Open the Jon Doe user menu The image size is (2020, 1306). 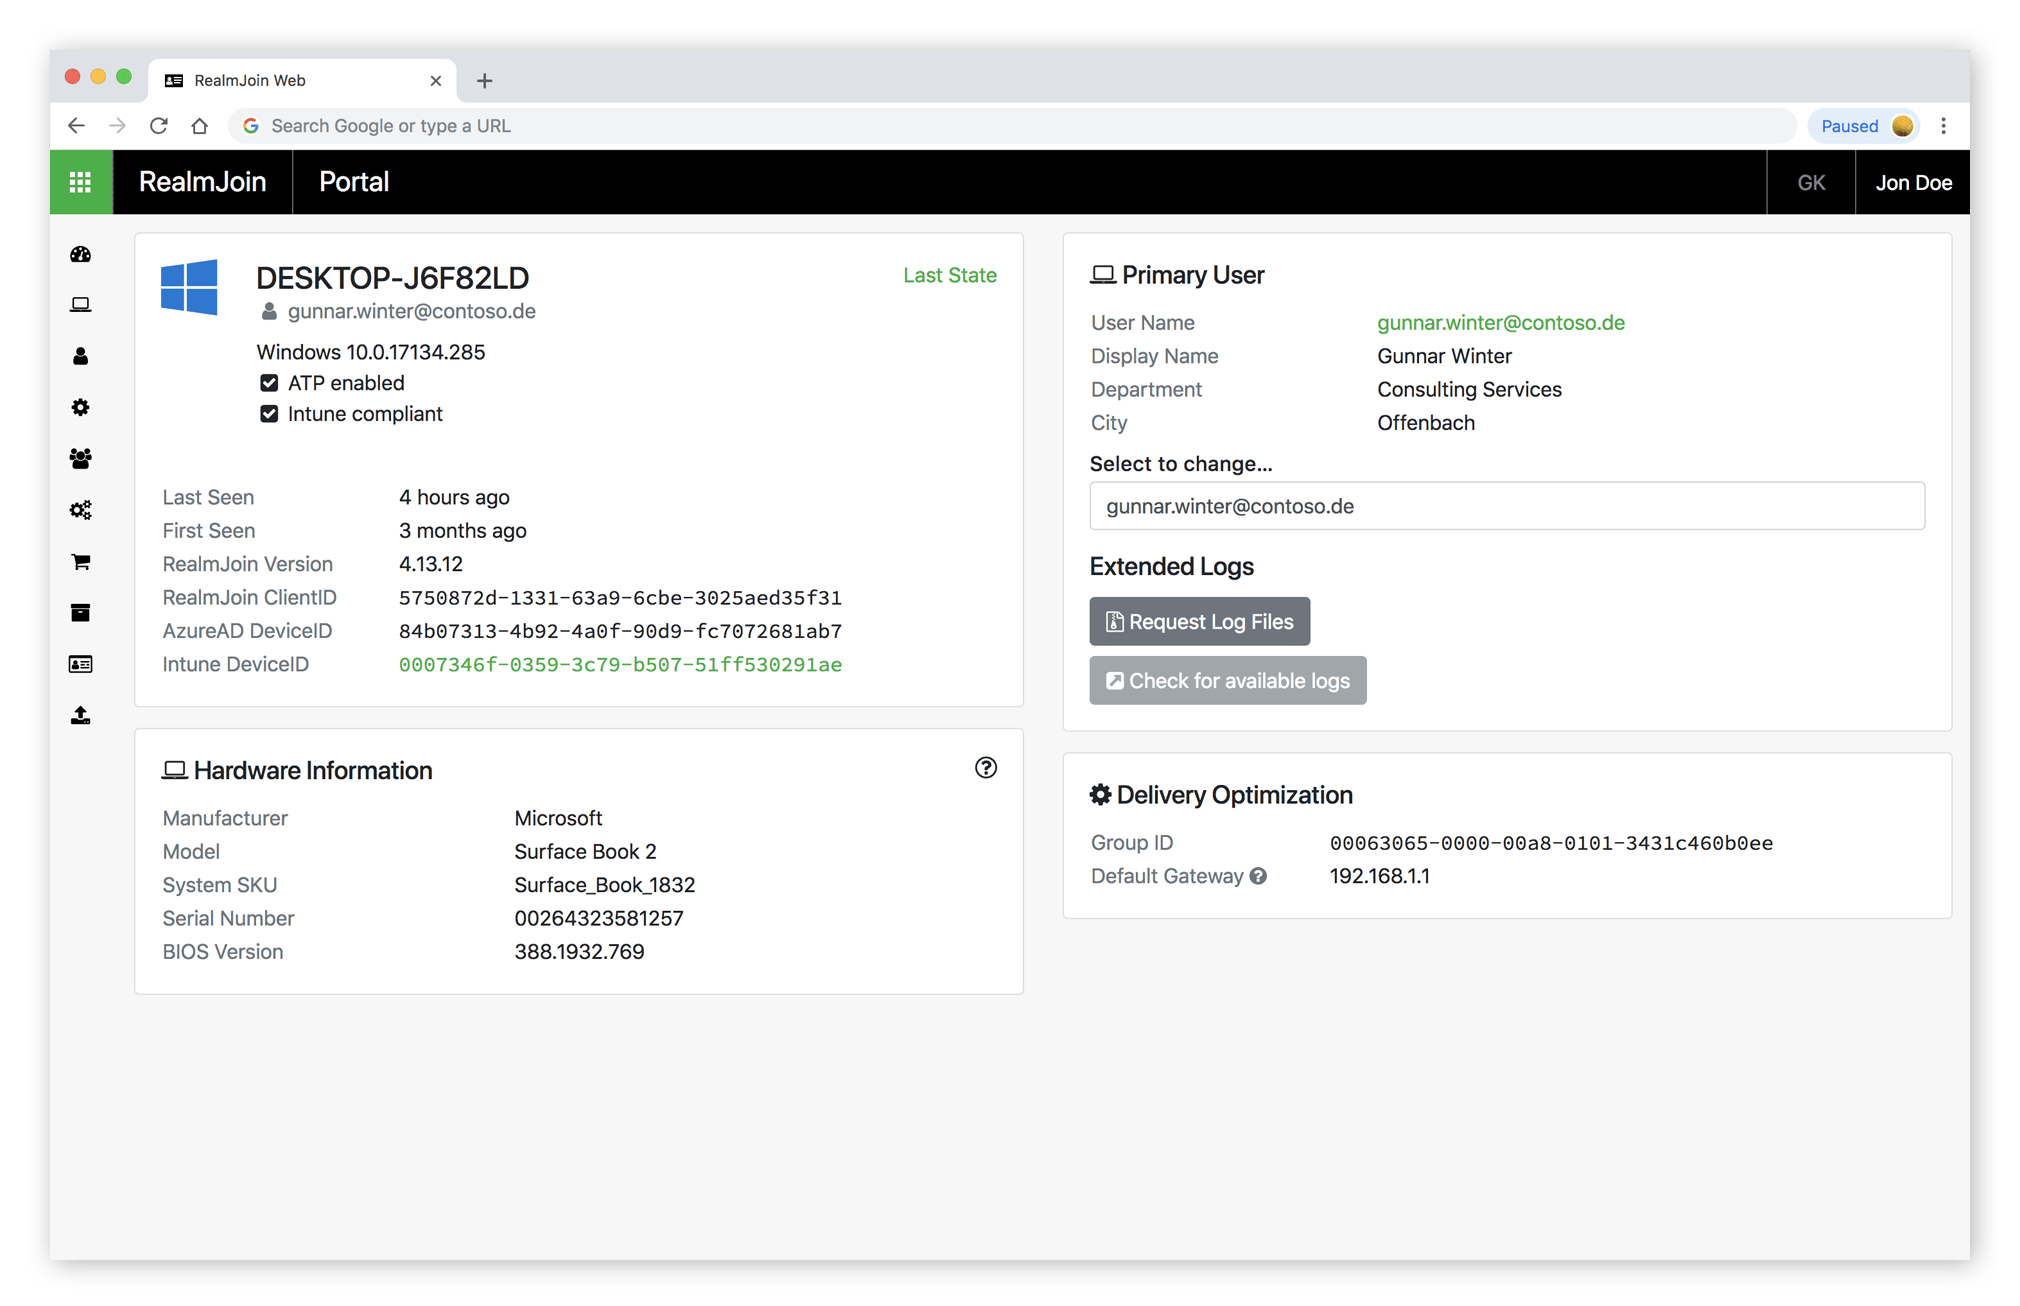click(1913, 182)
